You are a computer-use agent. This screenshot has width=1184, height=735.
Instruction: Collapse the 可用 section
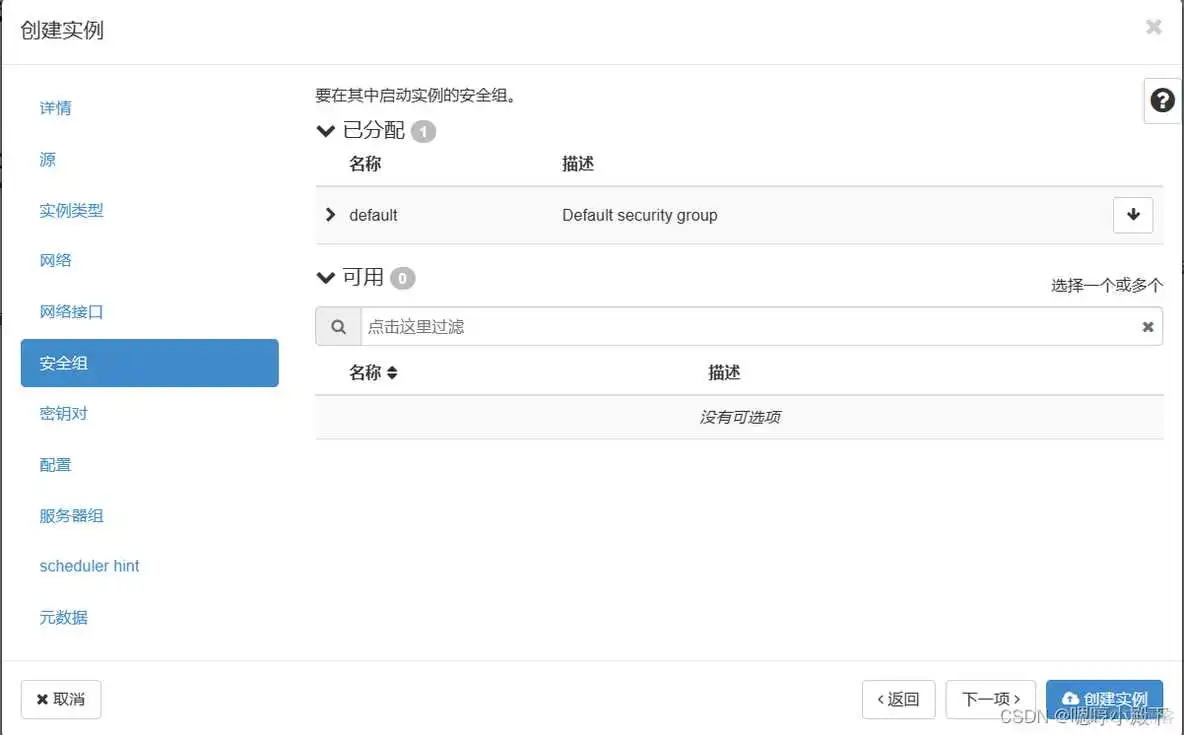[325, 277]
